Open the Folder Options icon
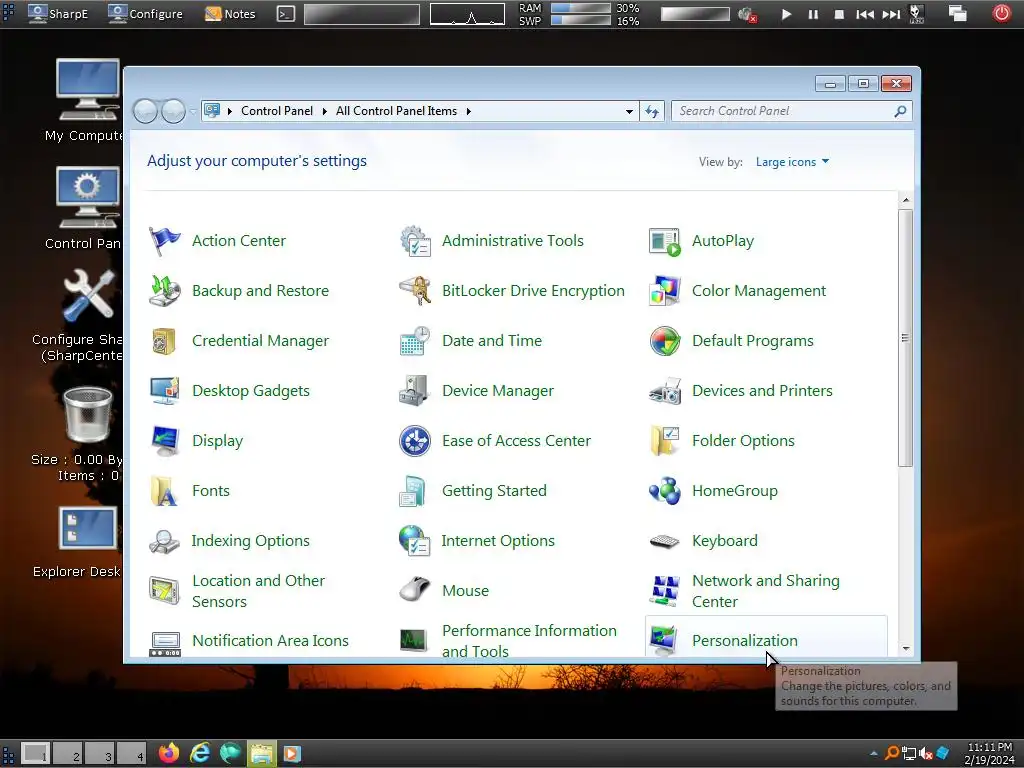The height and width of the screenshot is (768, 1024). point(665,441)
